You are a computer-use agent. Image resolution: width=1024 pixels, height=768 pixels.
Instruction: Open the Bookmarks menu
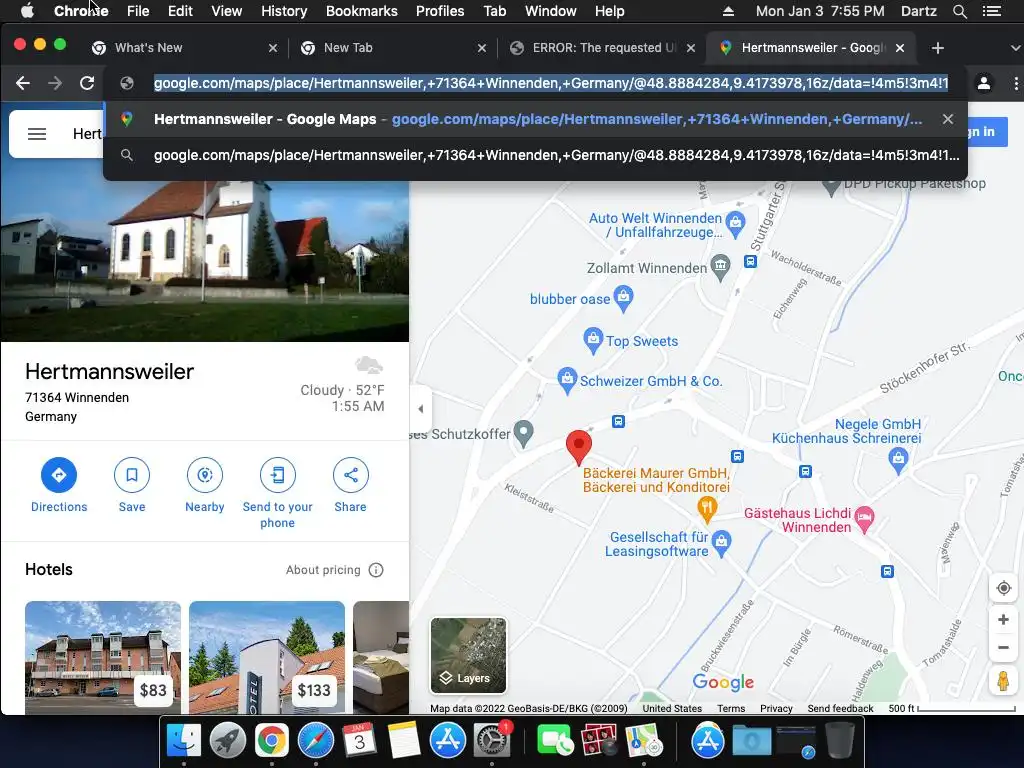[361, 11]
